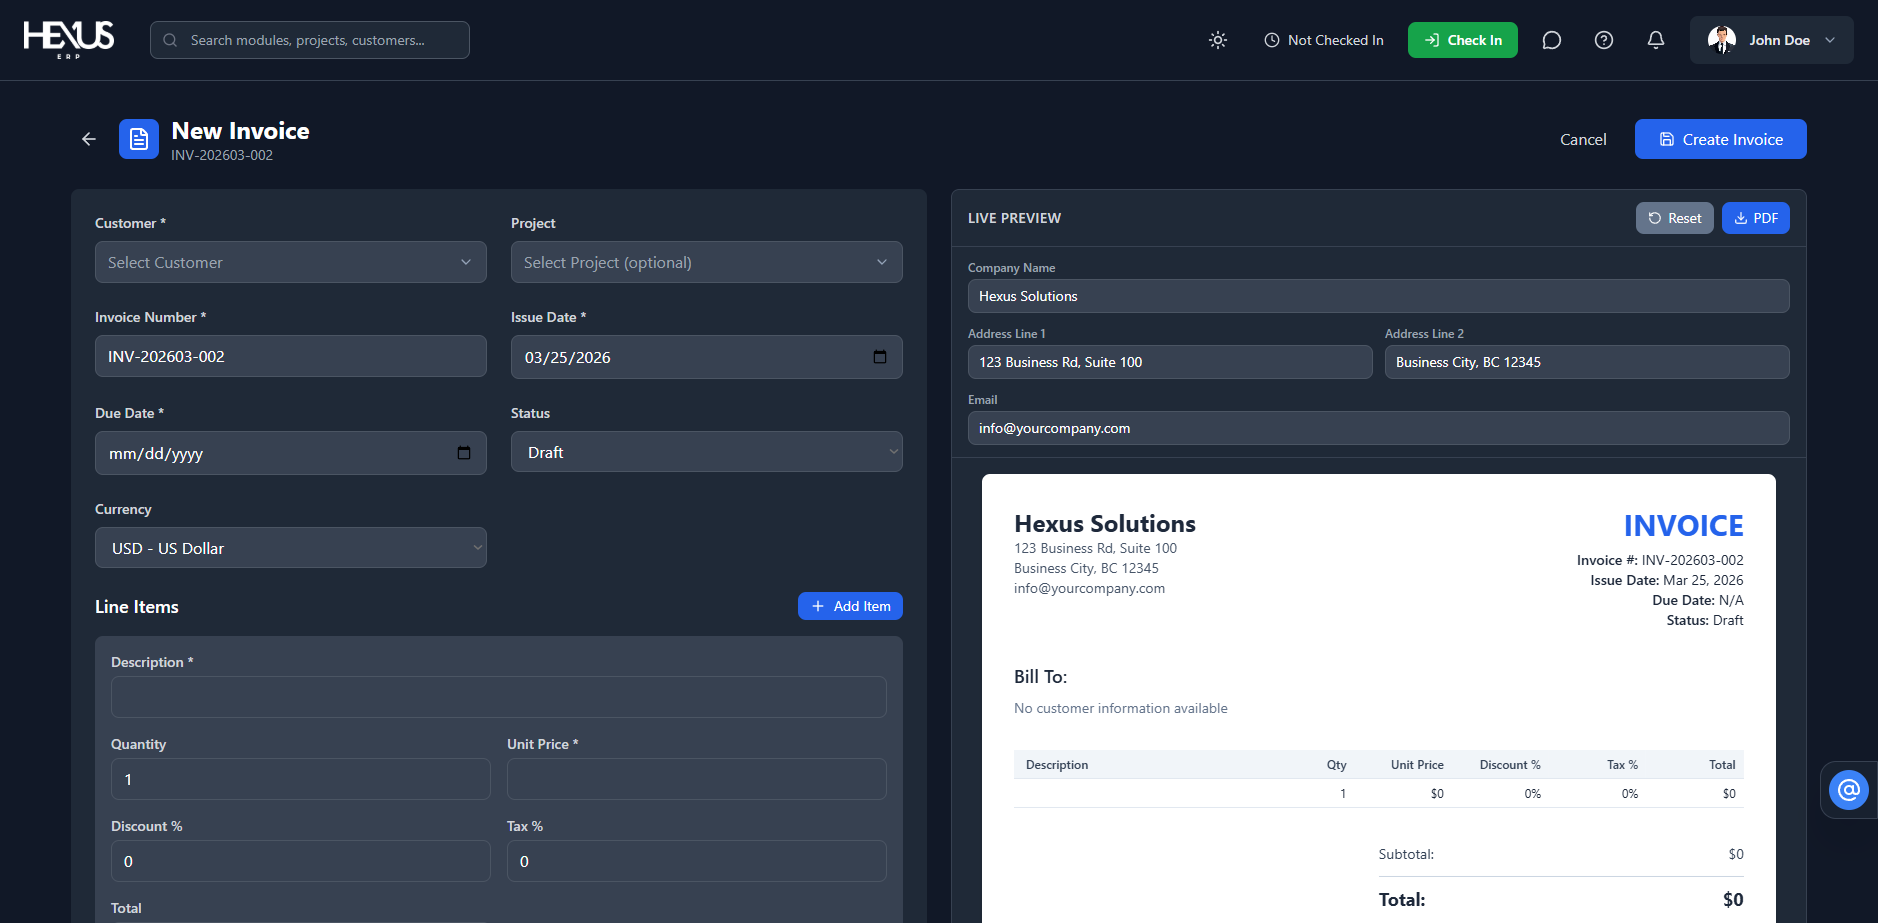Click the 'Line Items' section heading
The image size is (1878, 923).
137,607
